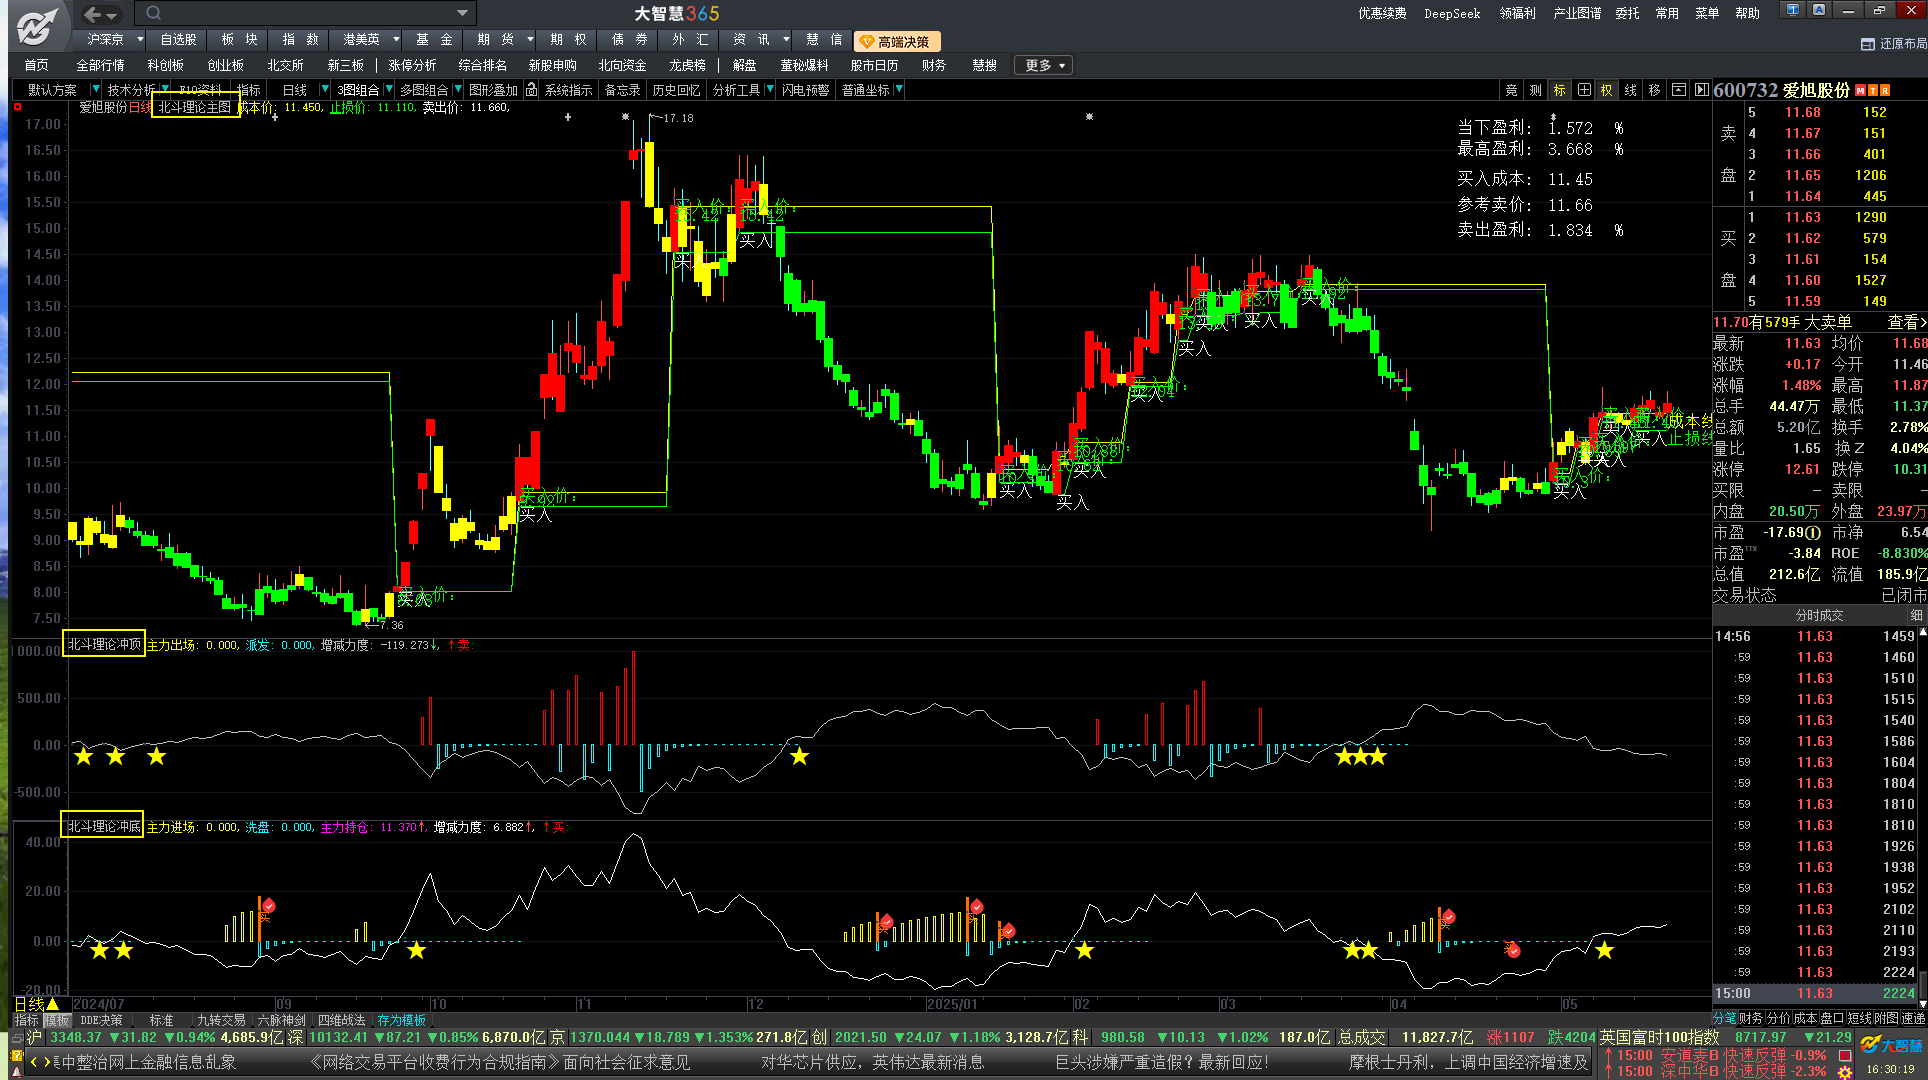Viewport: 1928px width, 1080px height.
Task: Open the 高端决策 diamond button
Action: [x=898, y=41]
